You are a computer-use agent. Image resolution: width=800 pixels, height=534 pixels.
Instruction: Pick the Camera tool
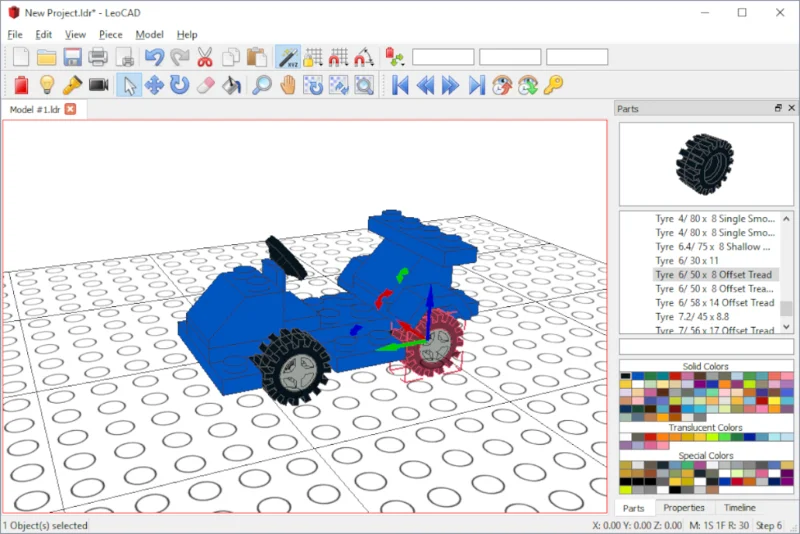click(98, 85)
